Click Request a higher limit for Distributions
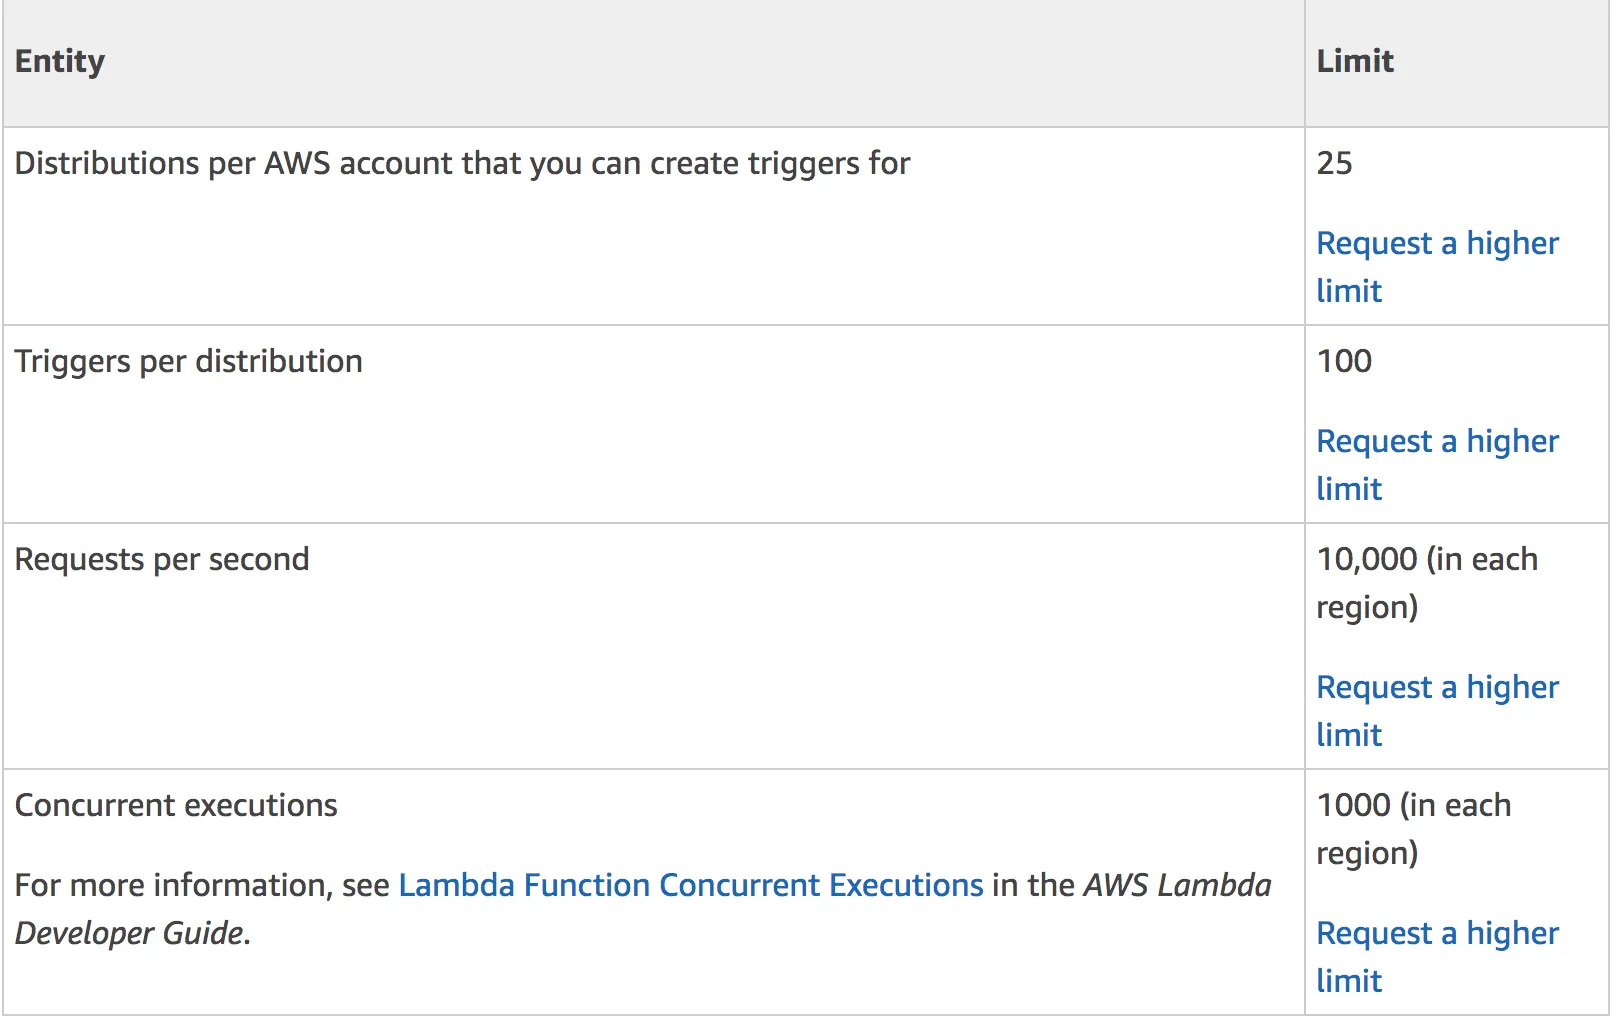The width and height of the screenshot is (1618, 1020). 1436,244
